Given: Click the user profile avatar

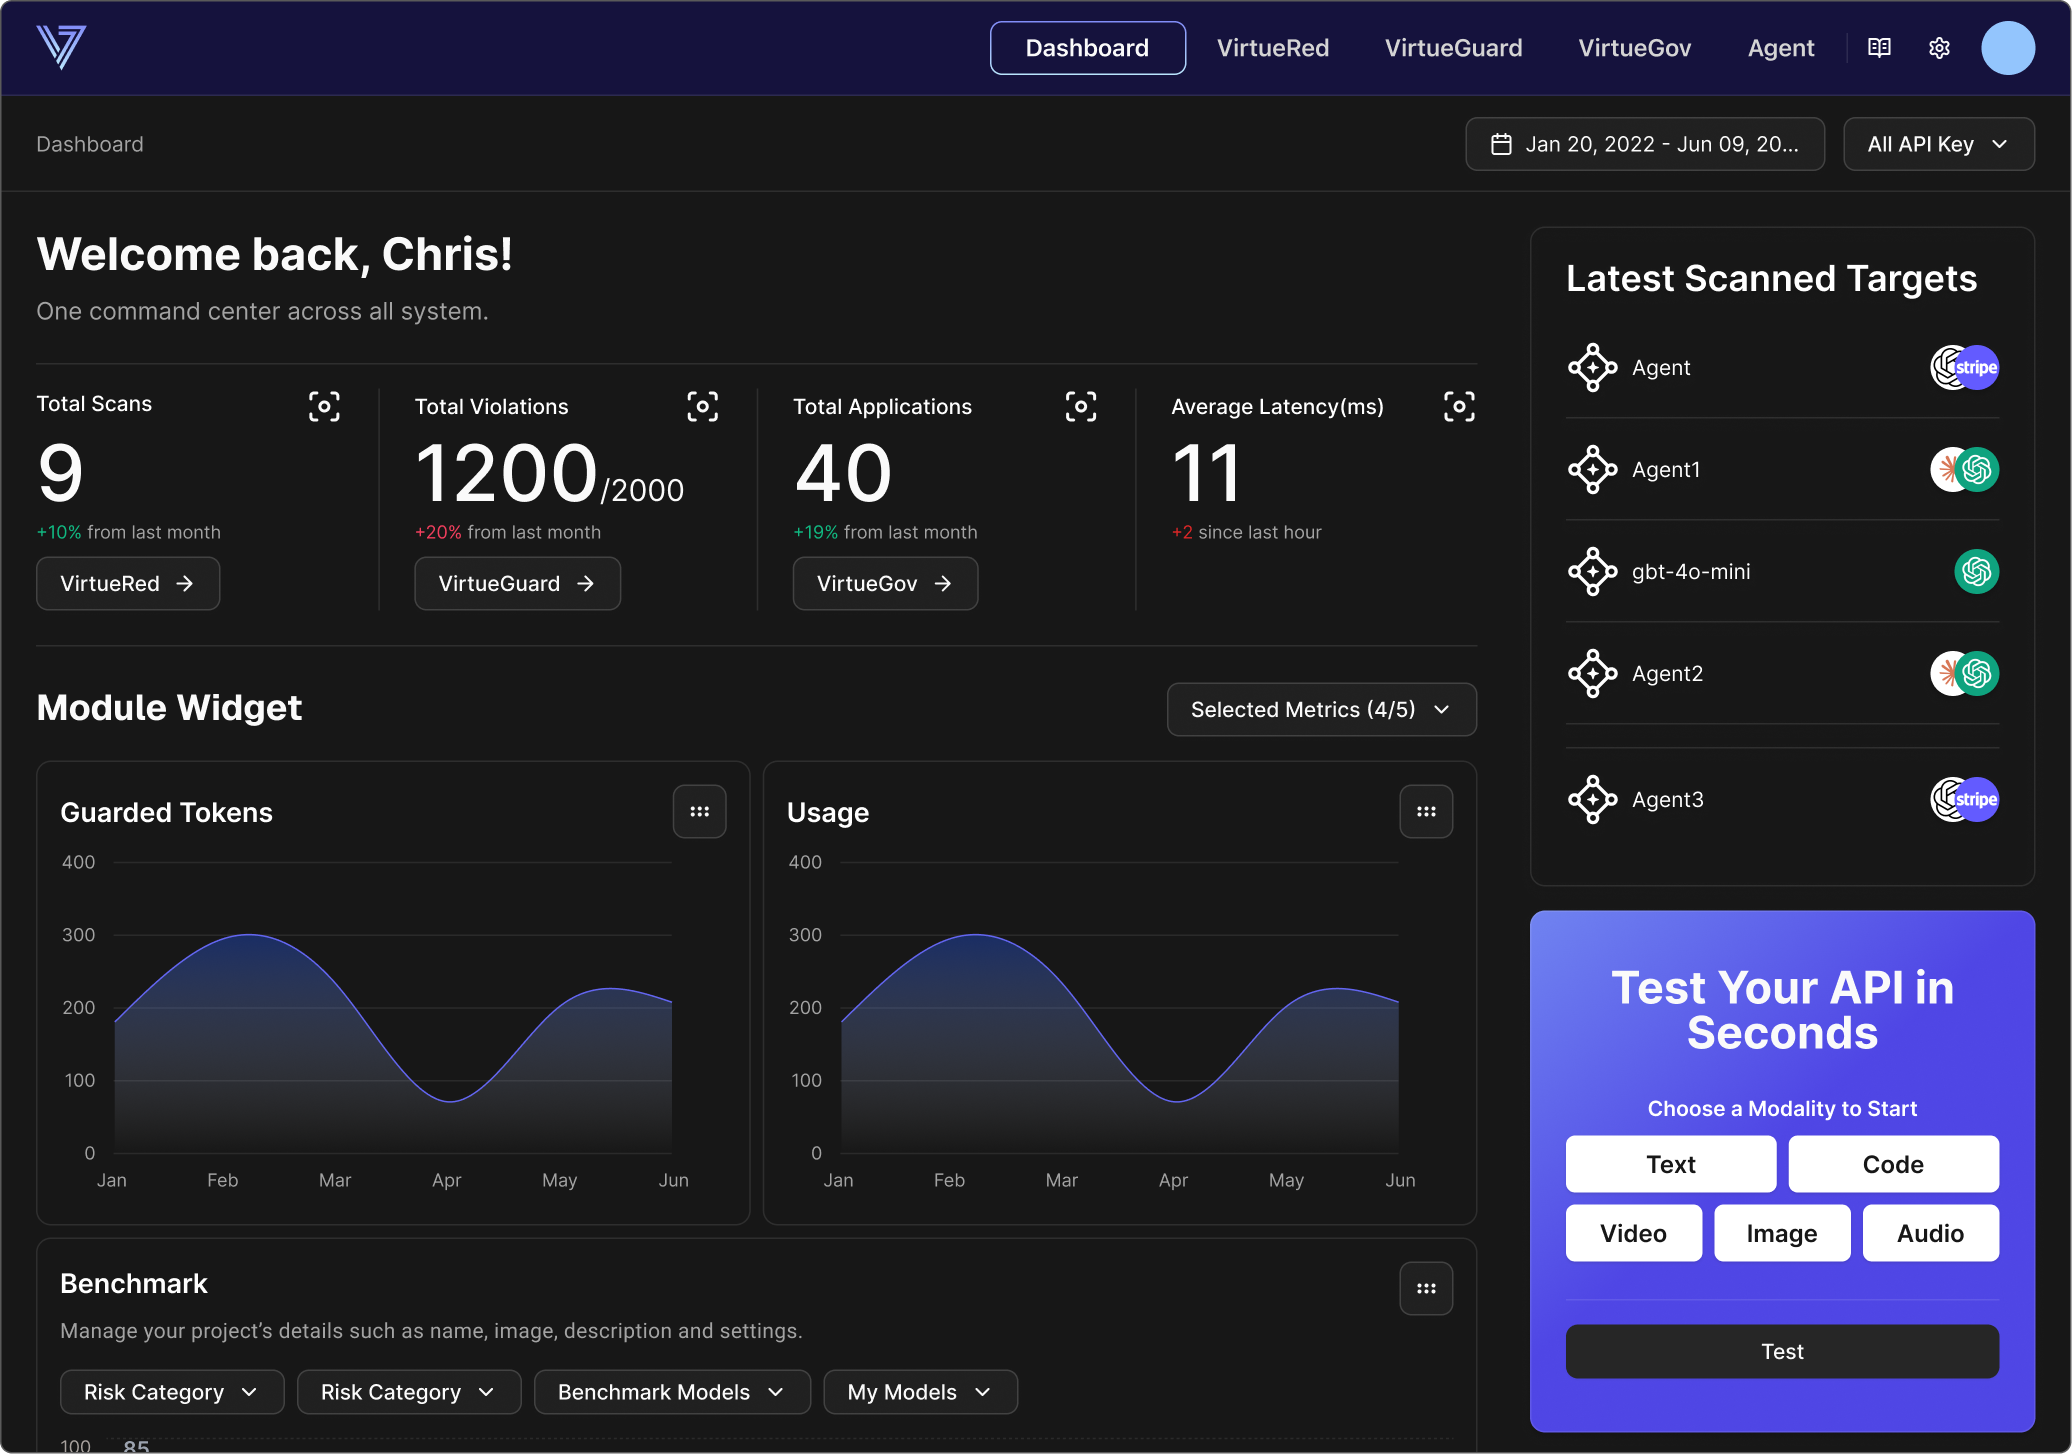Looking at the screenshot, I should (2007, 48).
